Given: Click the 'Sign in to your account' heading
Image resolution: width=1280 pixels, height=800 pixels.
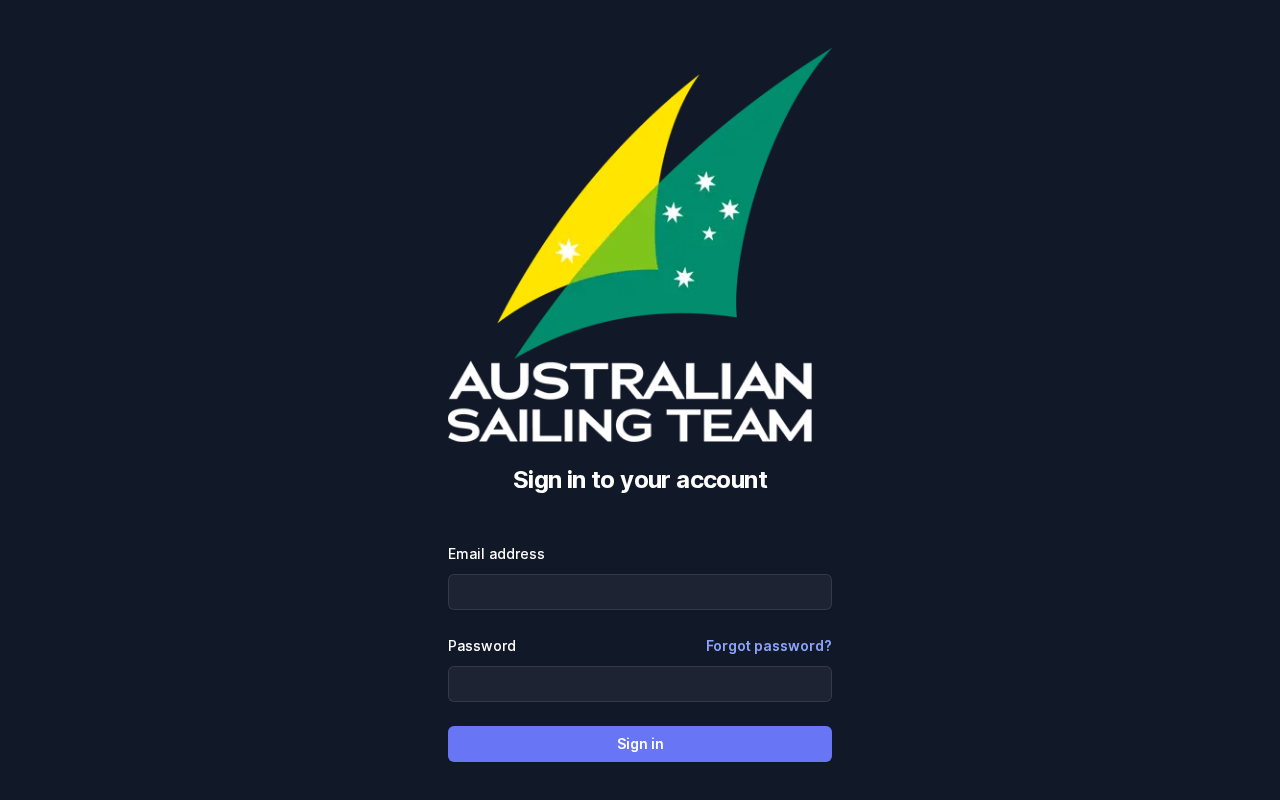Looking at the screenshot, I should [x=640, y=480].
